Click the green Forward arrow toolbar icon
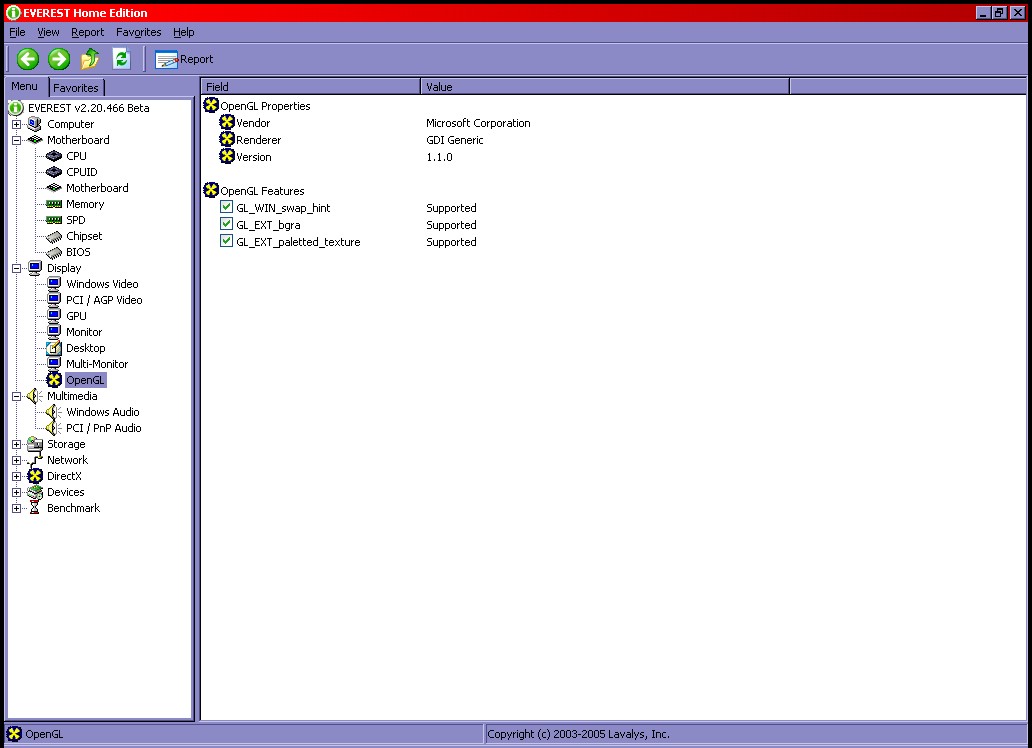This screenshot has width=1032, height=748. tap(58, 59)
